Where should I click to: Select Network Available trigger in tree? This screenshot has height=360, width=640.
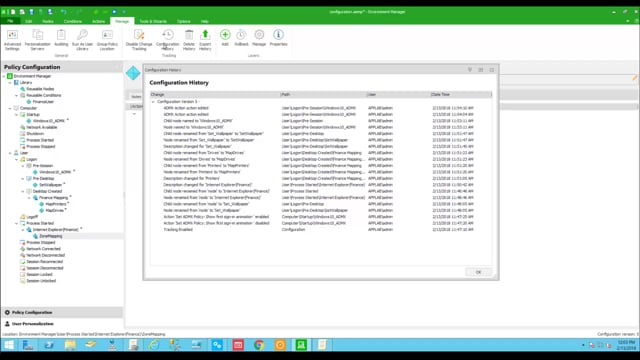tap(42, 127)
